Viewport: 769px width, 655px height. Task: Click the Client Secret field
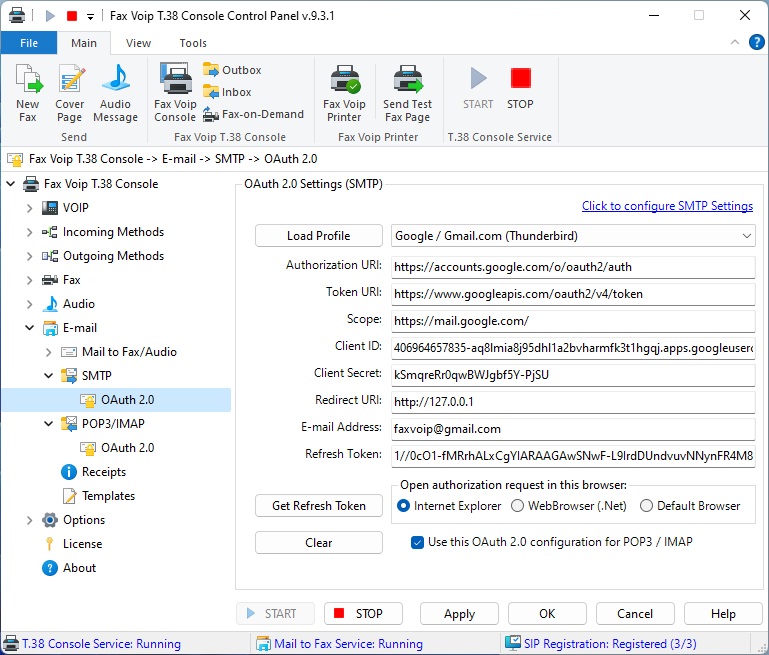tap(573, 375)
